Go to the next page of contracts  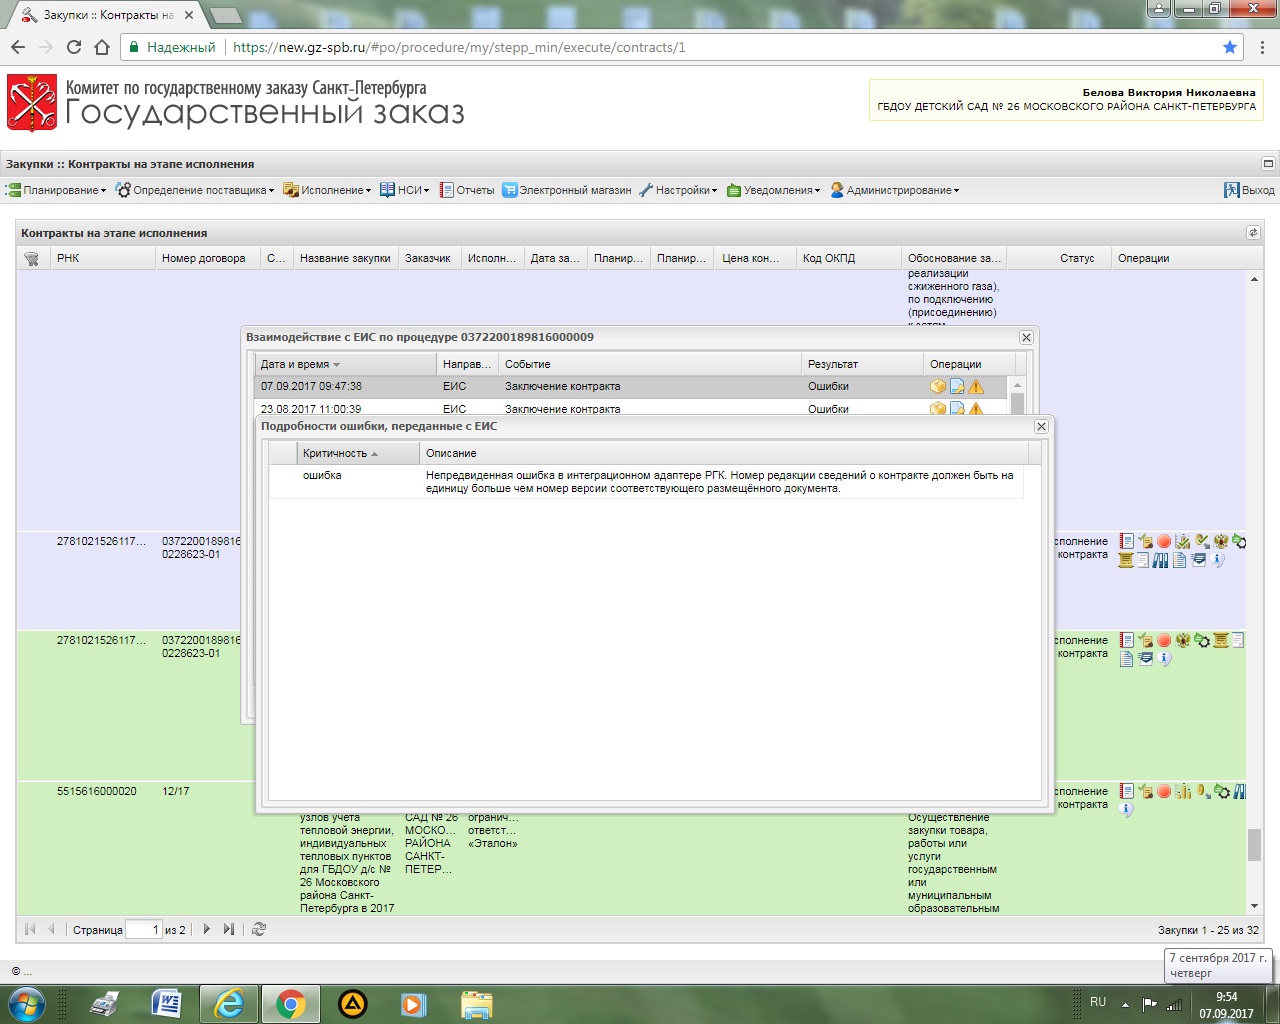207,929
